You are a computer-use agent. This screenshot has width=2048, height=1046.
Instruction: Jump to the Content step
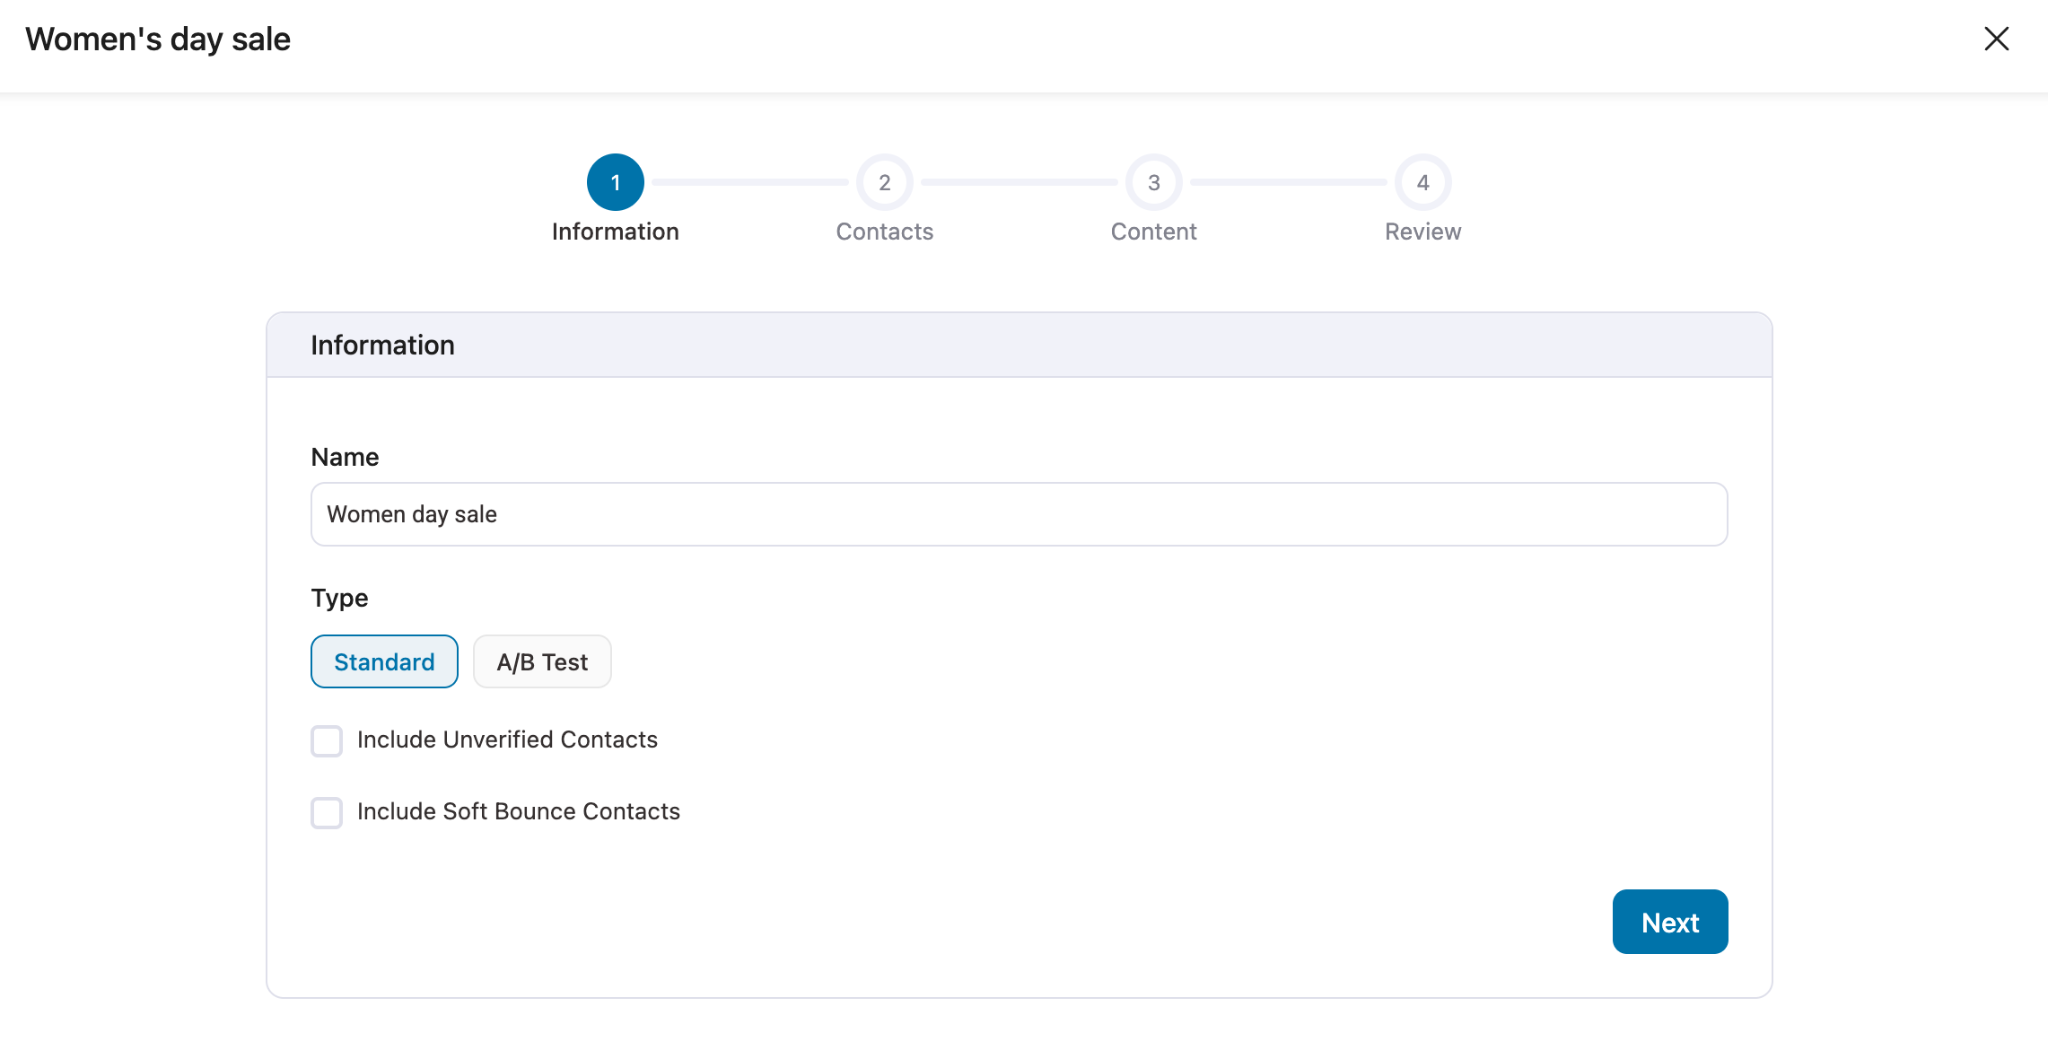point(1153,182)
